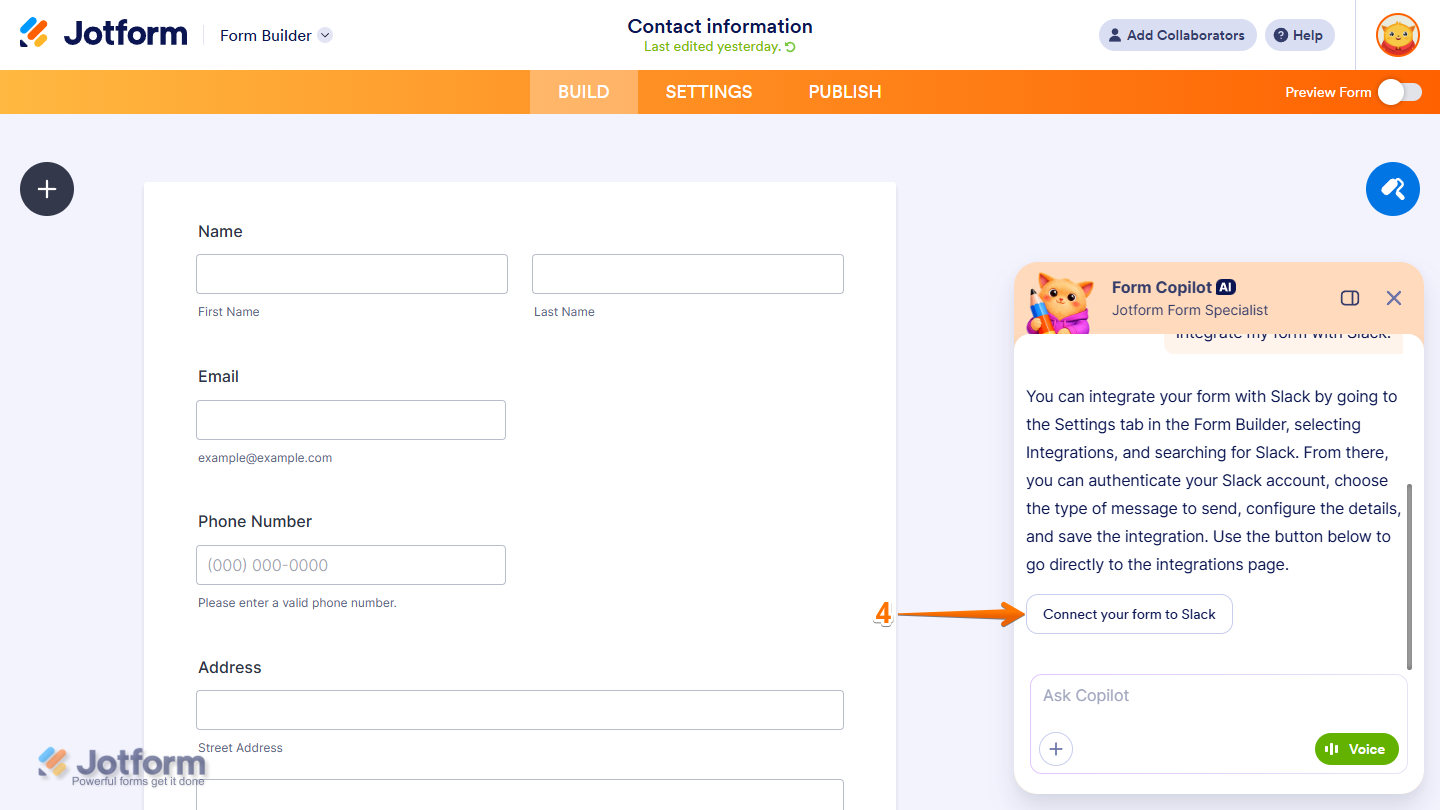Expand the Form Builder dropdown

point(324,35)
